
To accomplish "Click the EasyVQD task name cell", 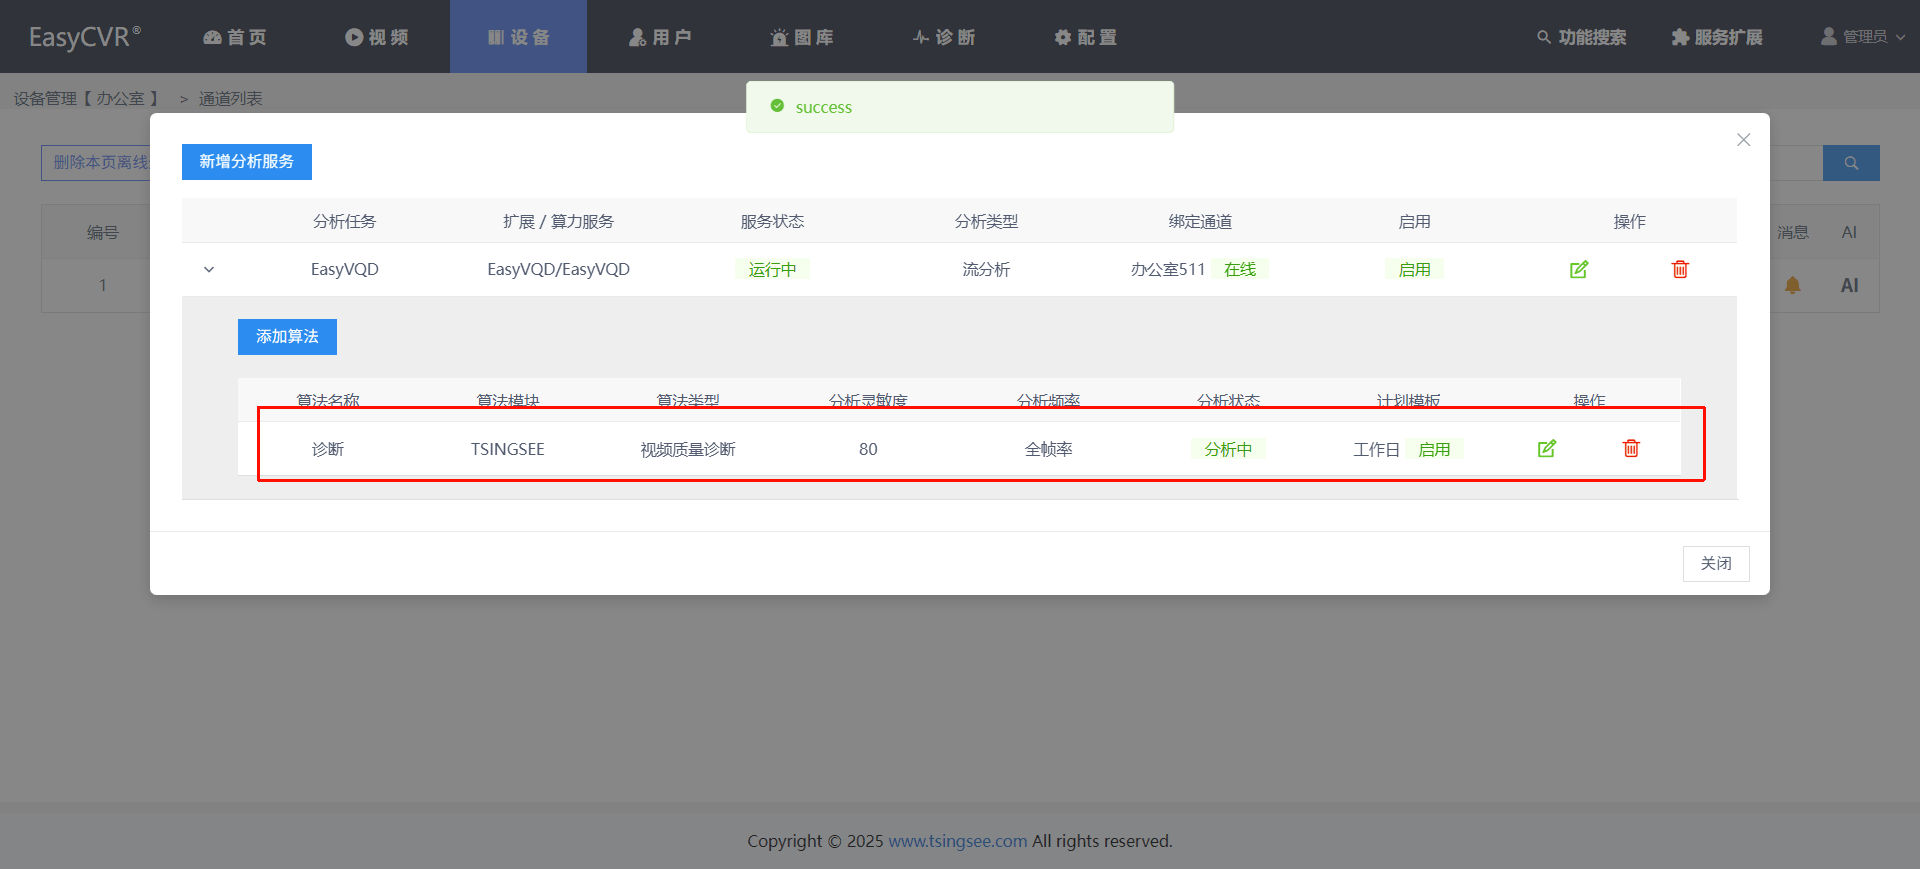I will (x=344, y=269).
